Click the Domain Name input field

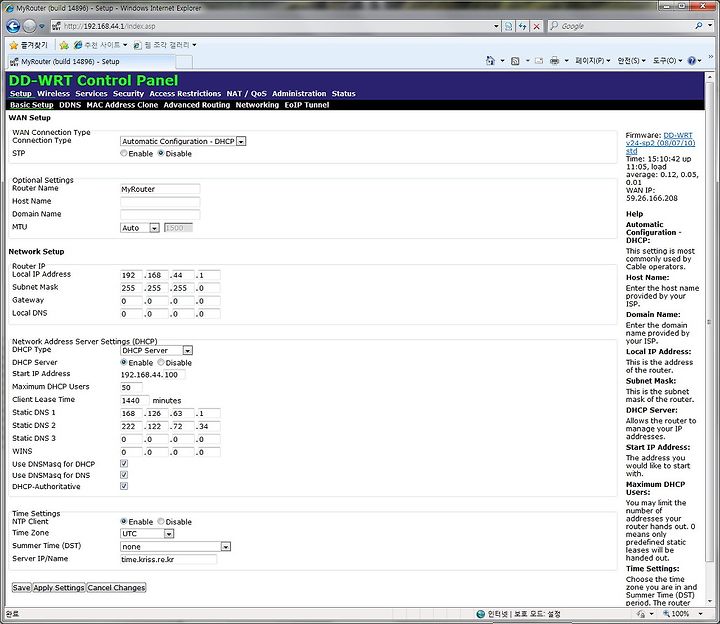pyautogui.click(x=160, y=214)
